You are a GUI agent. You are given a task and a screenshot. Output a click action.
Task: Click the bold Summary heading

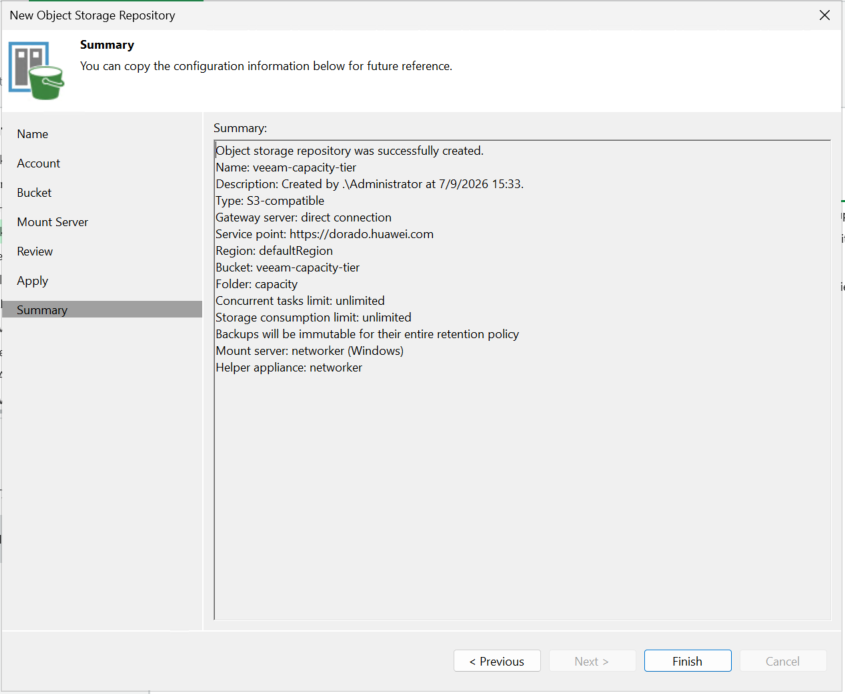(x=107, y=45)
